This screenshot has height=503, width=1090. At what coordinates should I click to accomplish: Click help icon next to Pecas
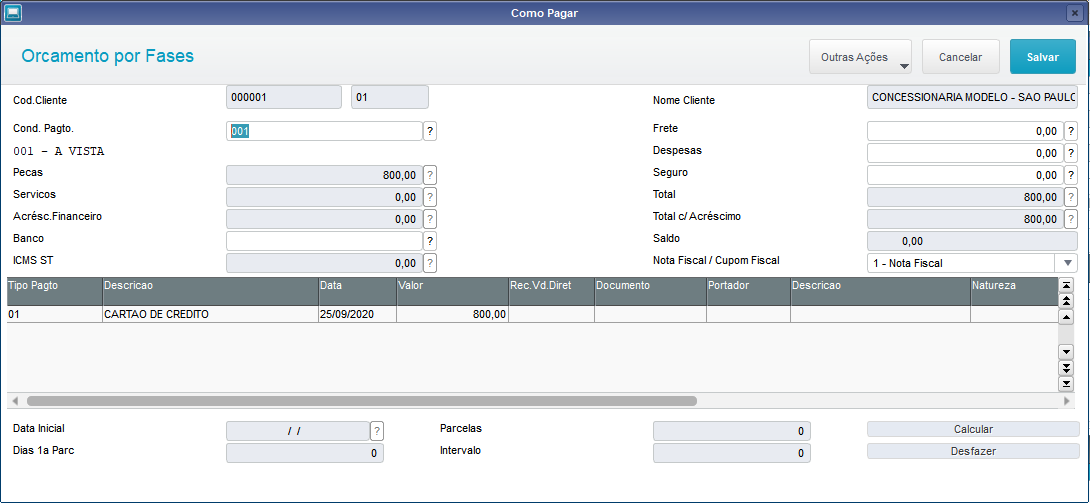(430, 175)
